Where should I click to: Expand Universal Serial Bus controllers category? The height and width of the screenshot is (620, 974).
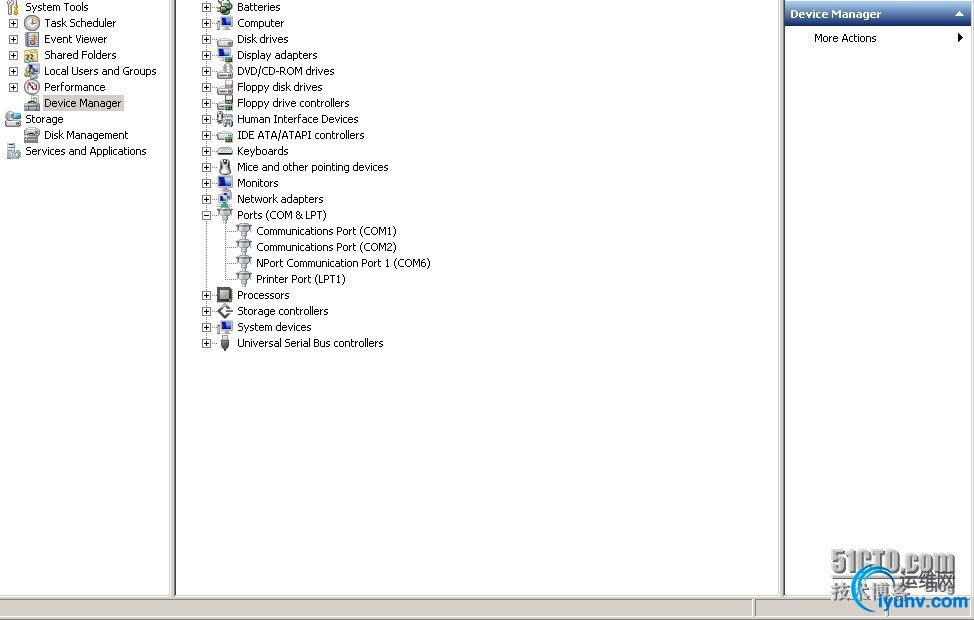[x=206, y=344]
